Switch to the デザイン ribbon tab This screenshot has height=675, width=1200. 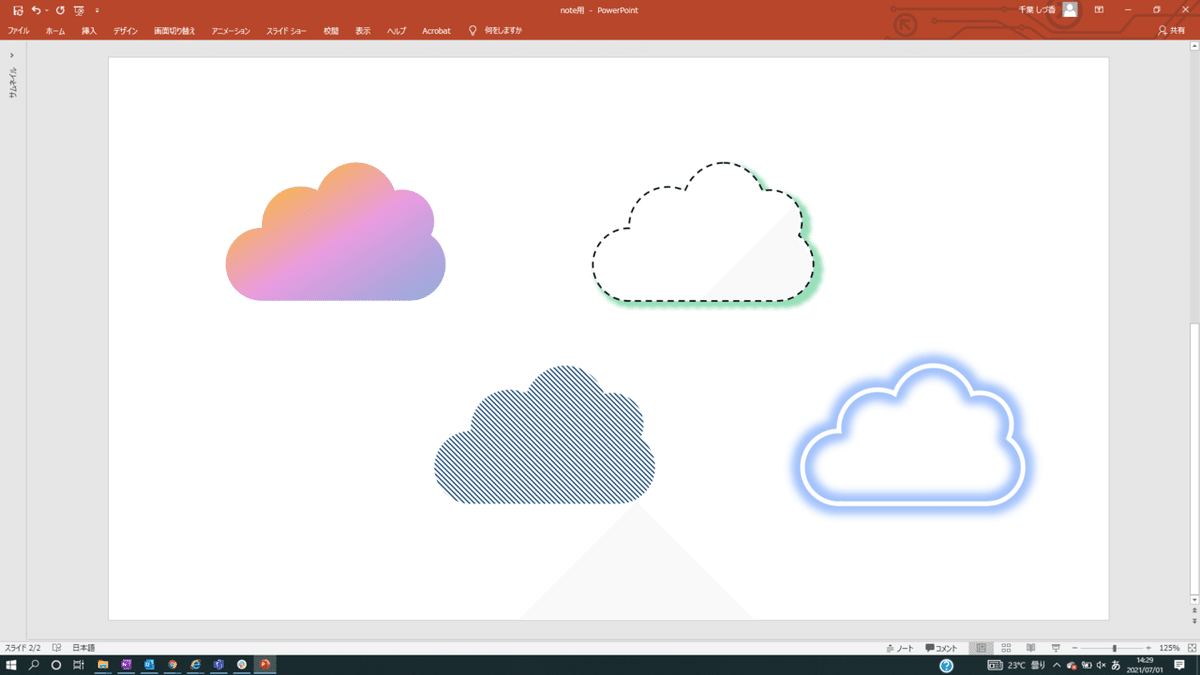coord(126,31)
